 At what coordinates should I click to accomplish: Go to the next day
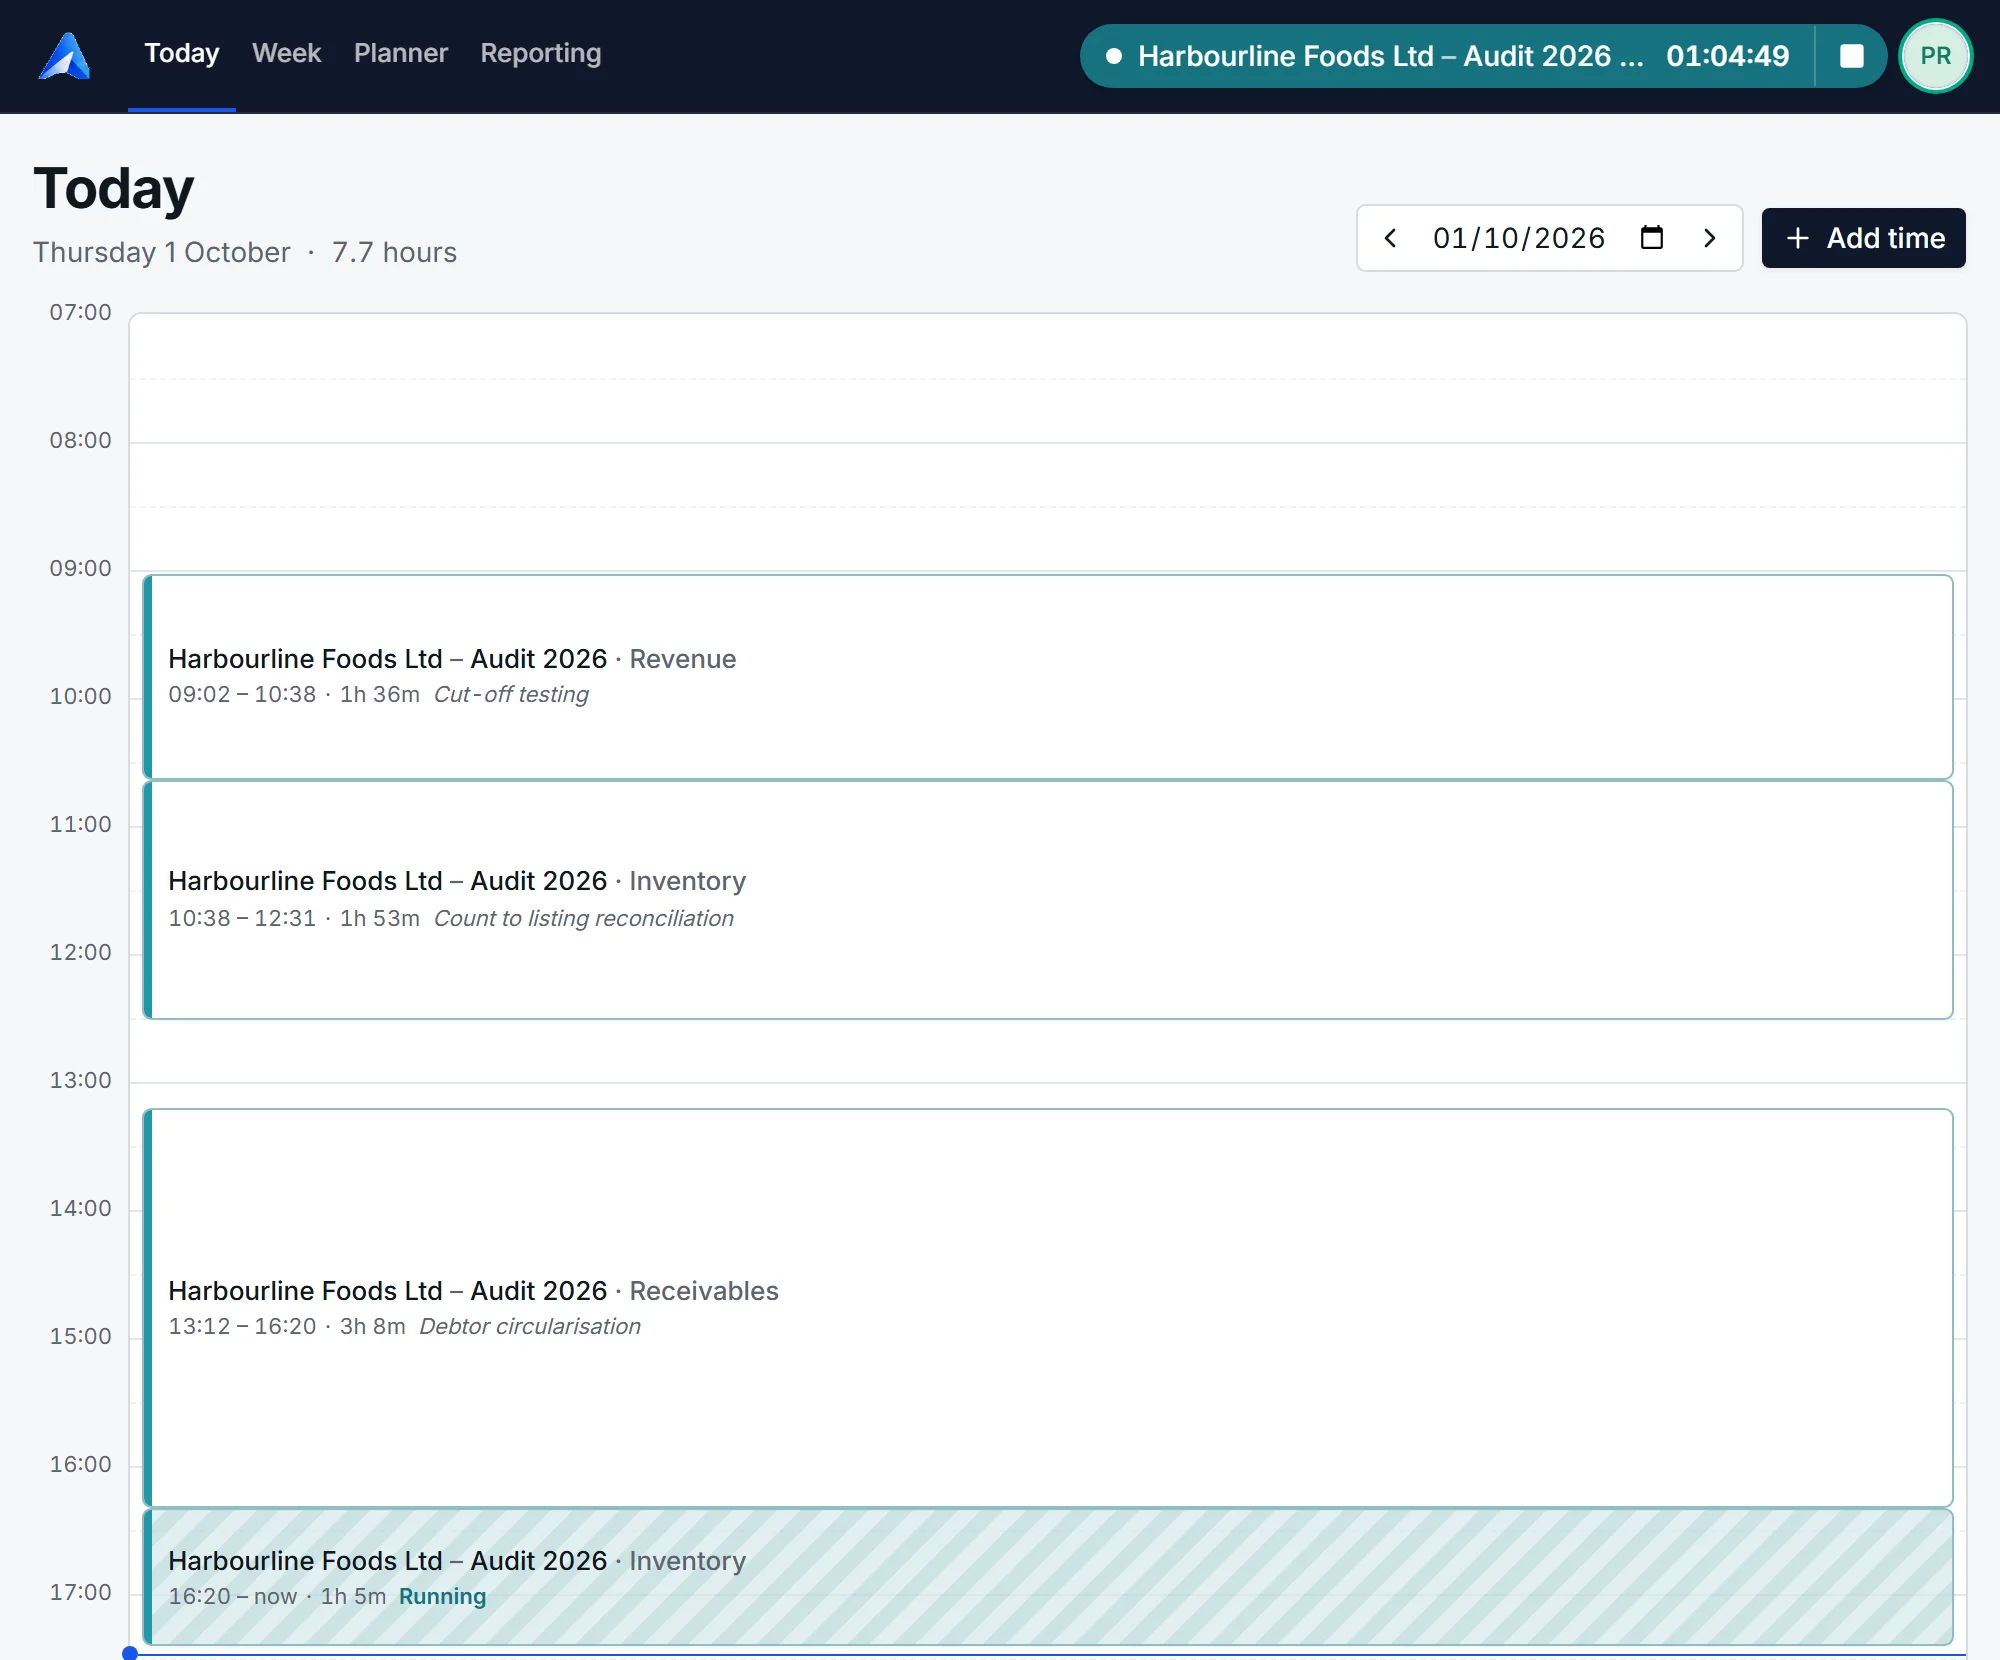click(x=1710, y=238)
